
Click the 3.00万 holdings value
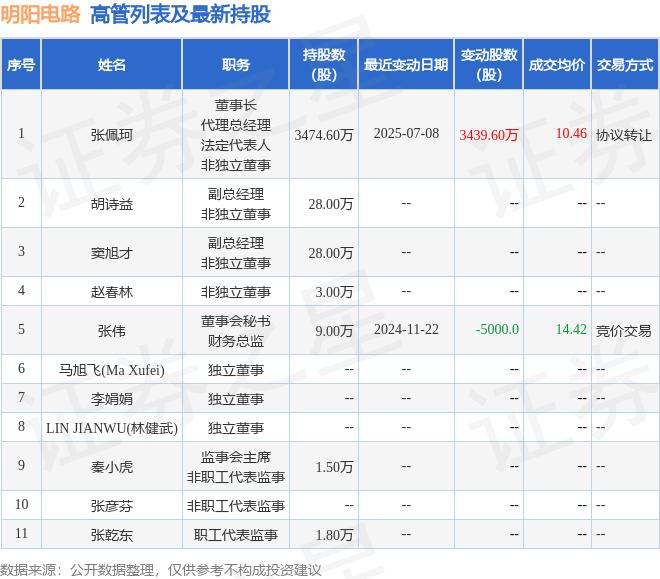(x=334, y=292)
